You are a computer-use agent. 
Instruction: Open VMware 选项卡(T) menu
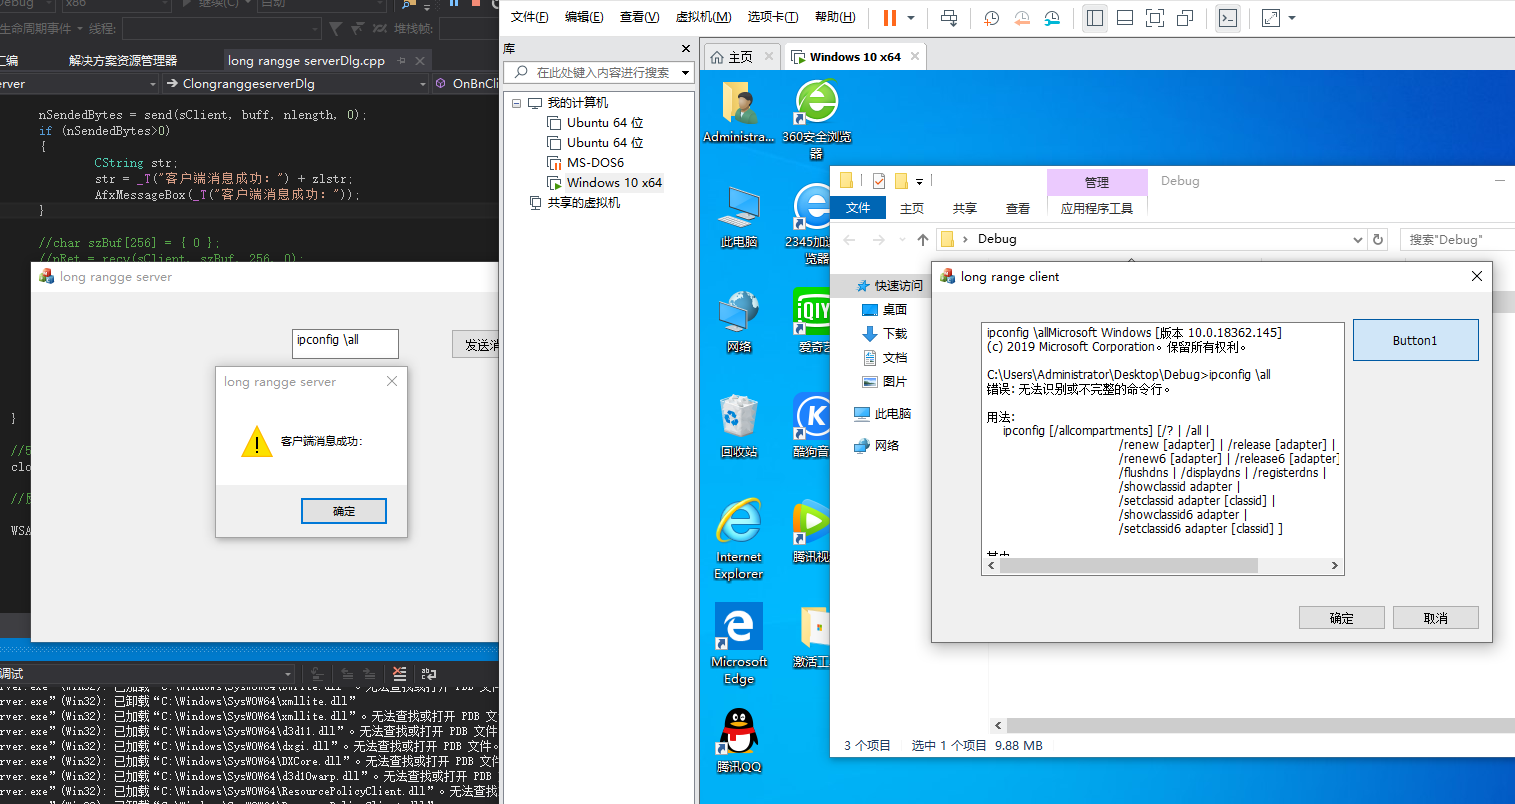pos(773,17)
